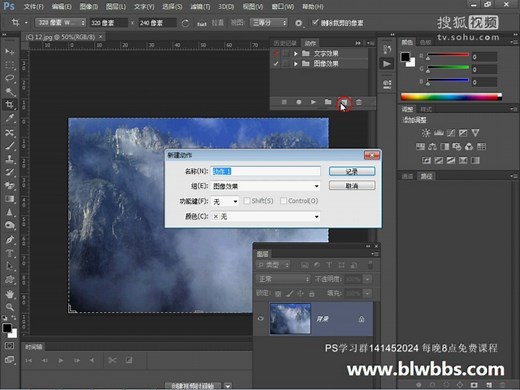Click the Delete trash icon in Actions panel

[359, 102]
